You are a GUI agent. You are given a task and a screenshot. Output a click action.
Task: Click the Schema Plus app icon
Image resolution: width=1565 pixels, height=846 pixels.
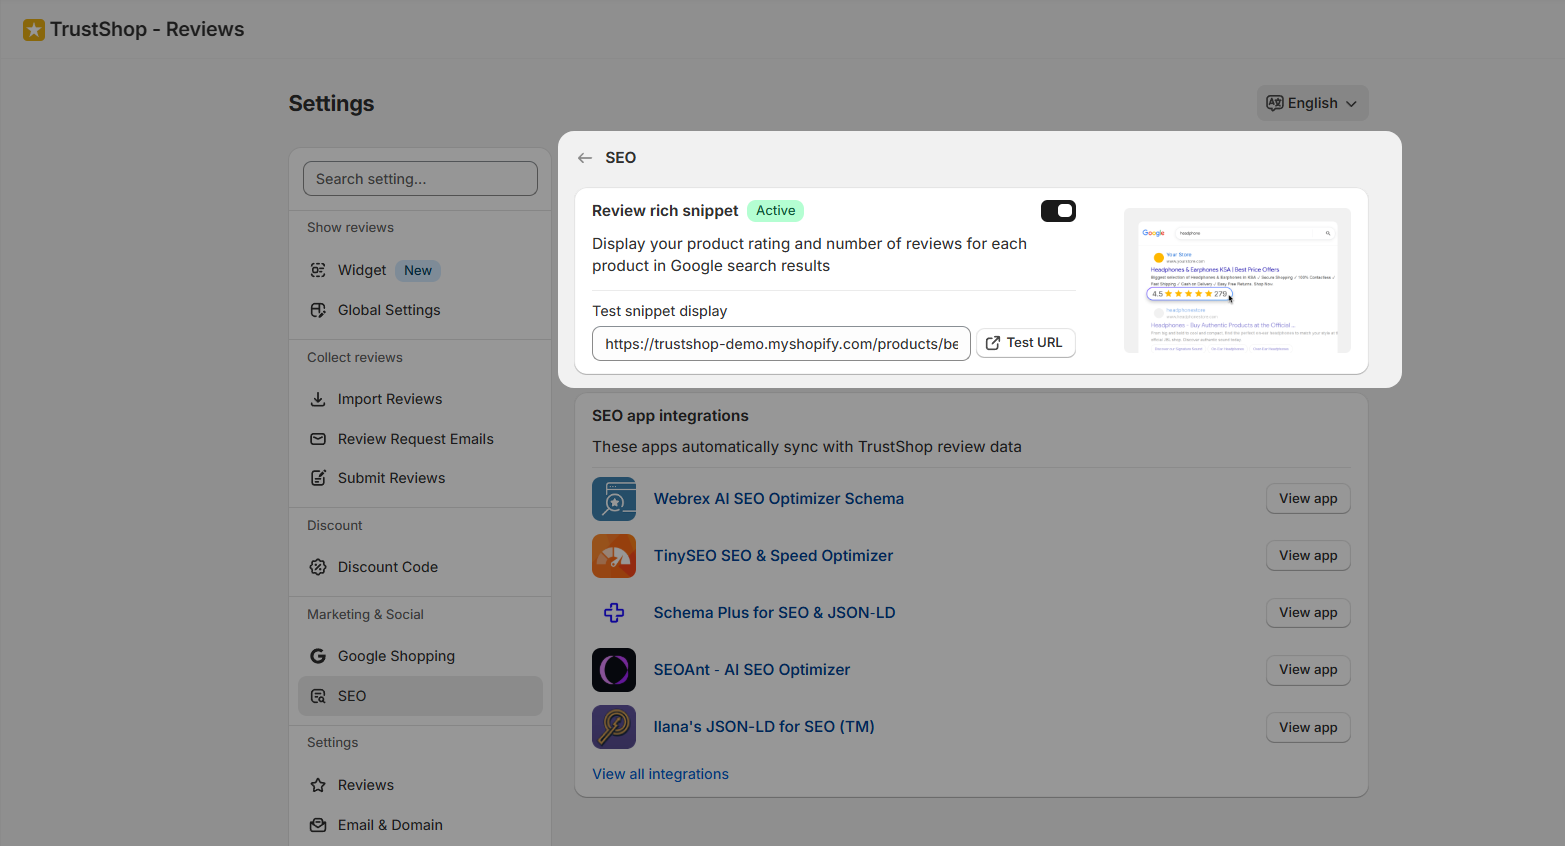click(614, 613)
